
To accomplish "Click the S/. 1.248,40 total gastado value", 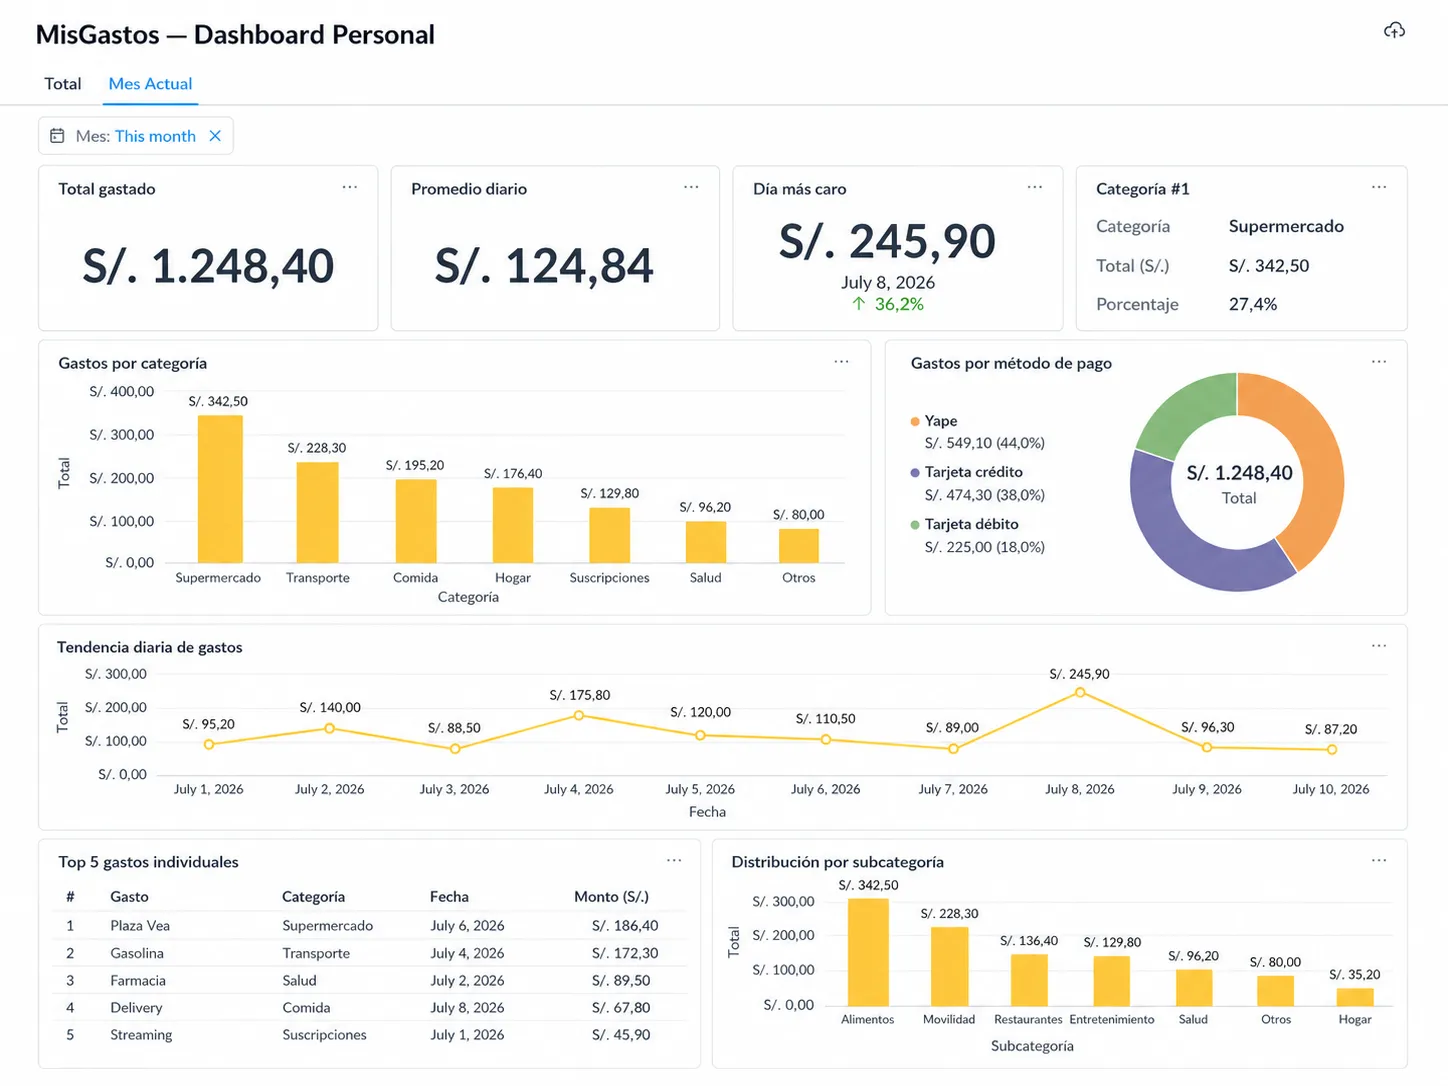I will (x=208, y=266).
